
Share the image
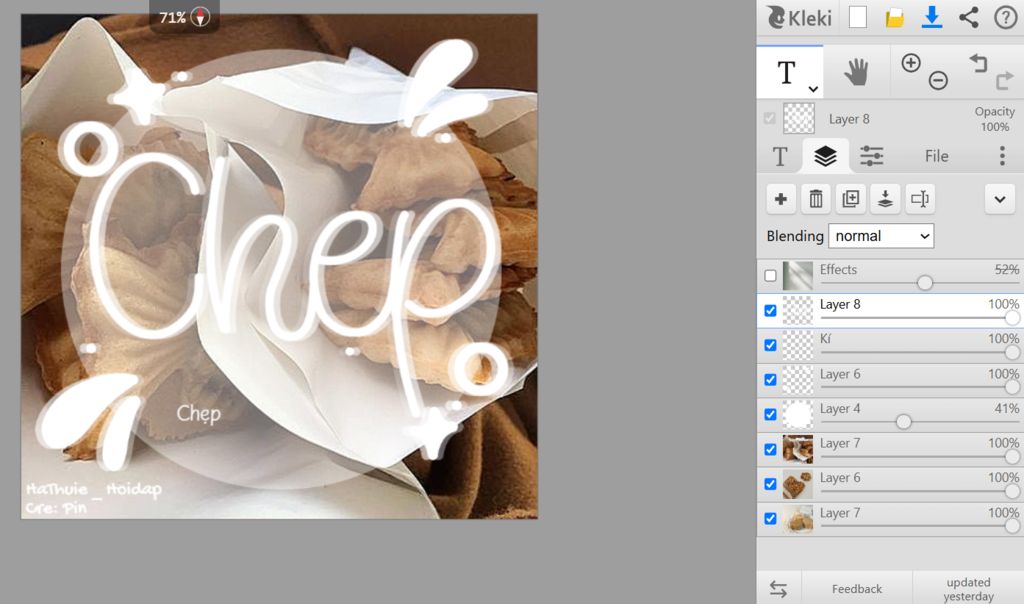coord(968,18)
